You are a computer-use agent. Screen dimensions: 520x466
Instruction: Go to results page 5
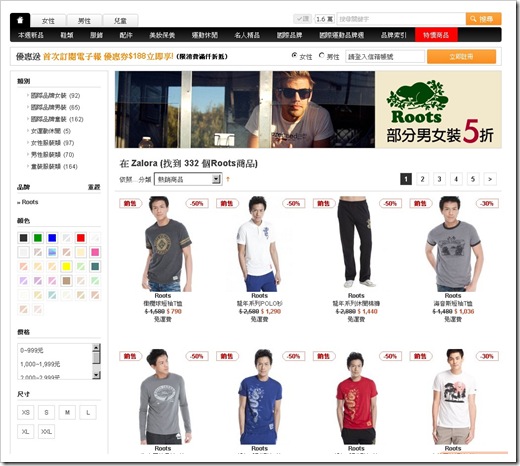(x=473, y=179)
